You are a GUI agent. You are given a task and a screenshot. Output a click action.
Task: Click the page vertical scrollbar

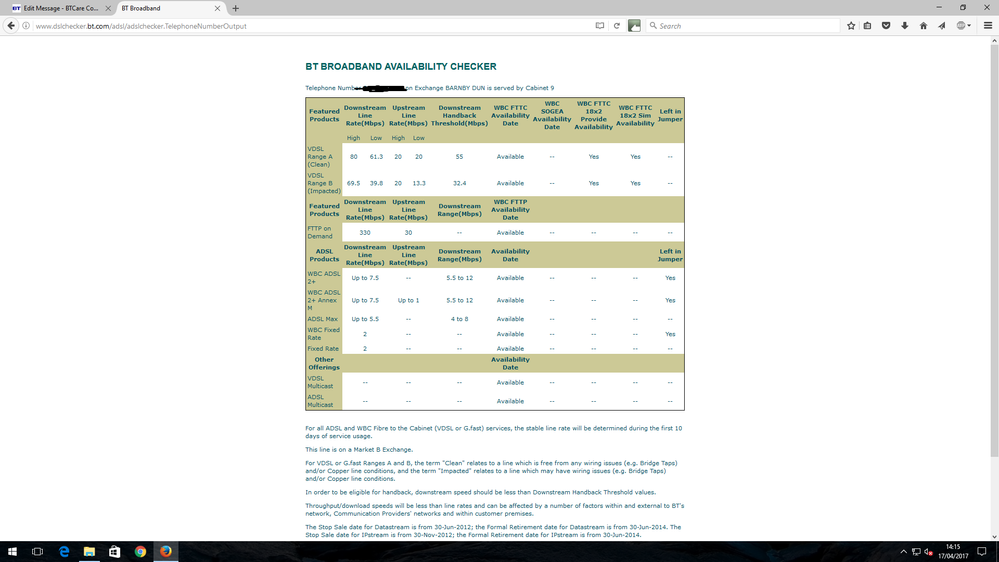point(994,249)
